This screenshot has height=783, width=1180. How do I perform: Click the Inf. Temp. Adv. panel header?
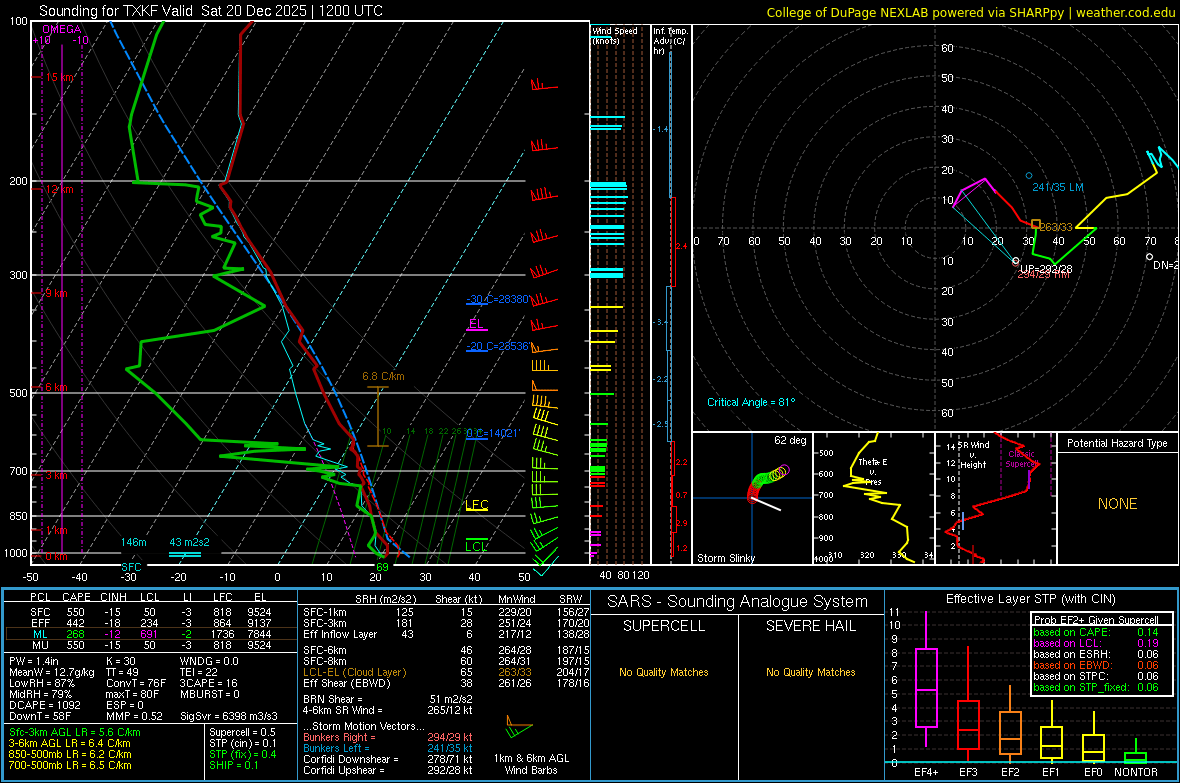click(x=670, y=41)
